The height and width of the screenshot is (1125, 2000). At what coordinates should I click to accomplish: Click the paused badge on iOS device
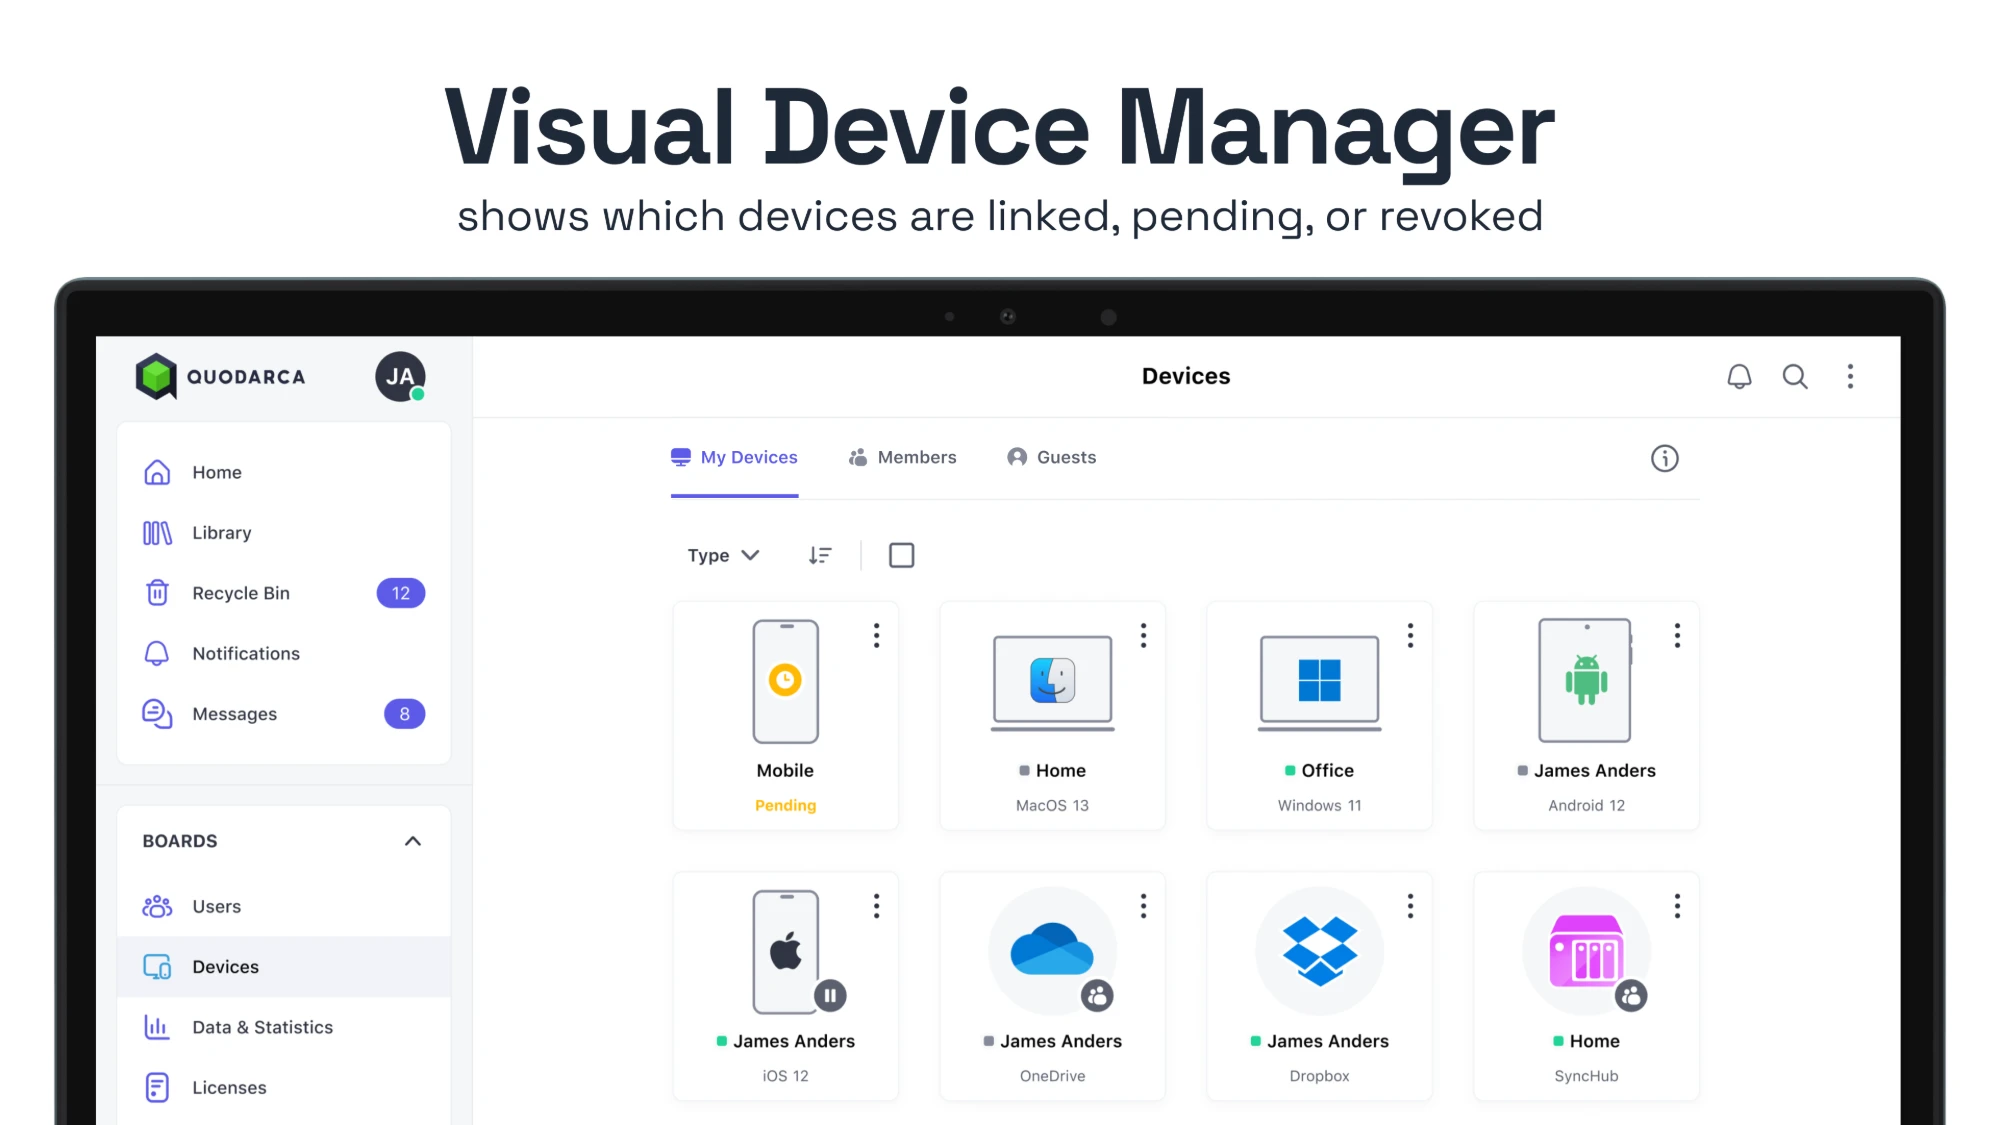tap(830, 996)
